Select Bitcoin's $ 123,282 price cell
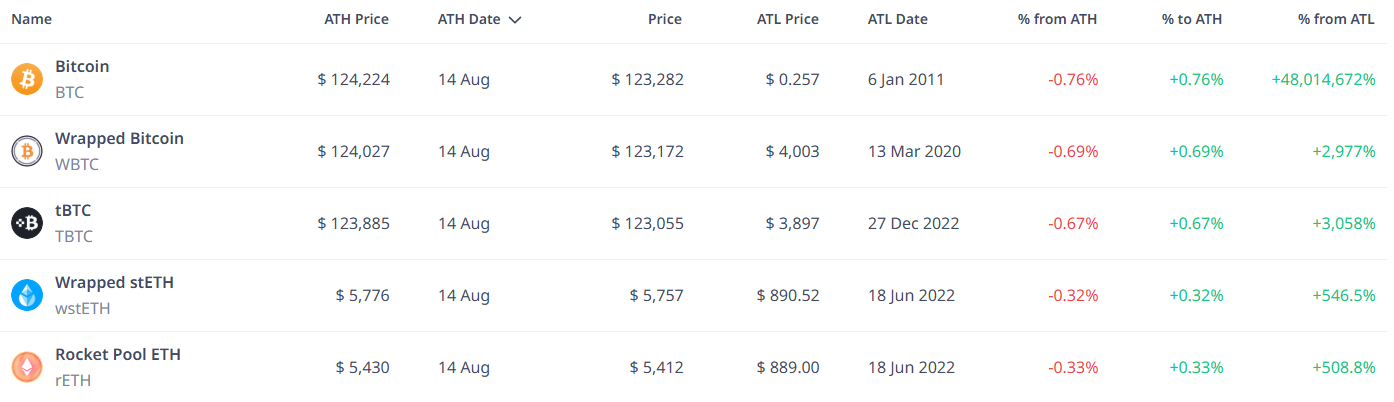Viewport: 1394px width, 402px height. coord(648,80)
